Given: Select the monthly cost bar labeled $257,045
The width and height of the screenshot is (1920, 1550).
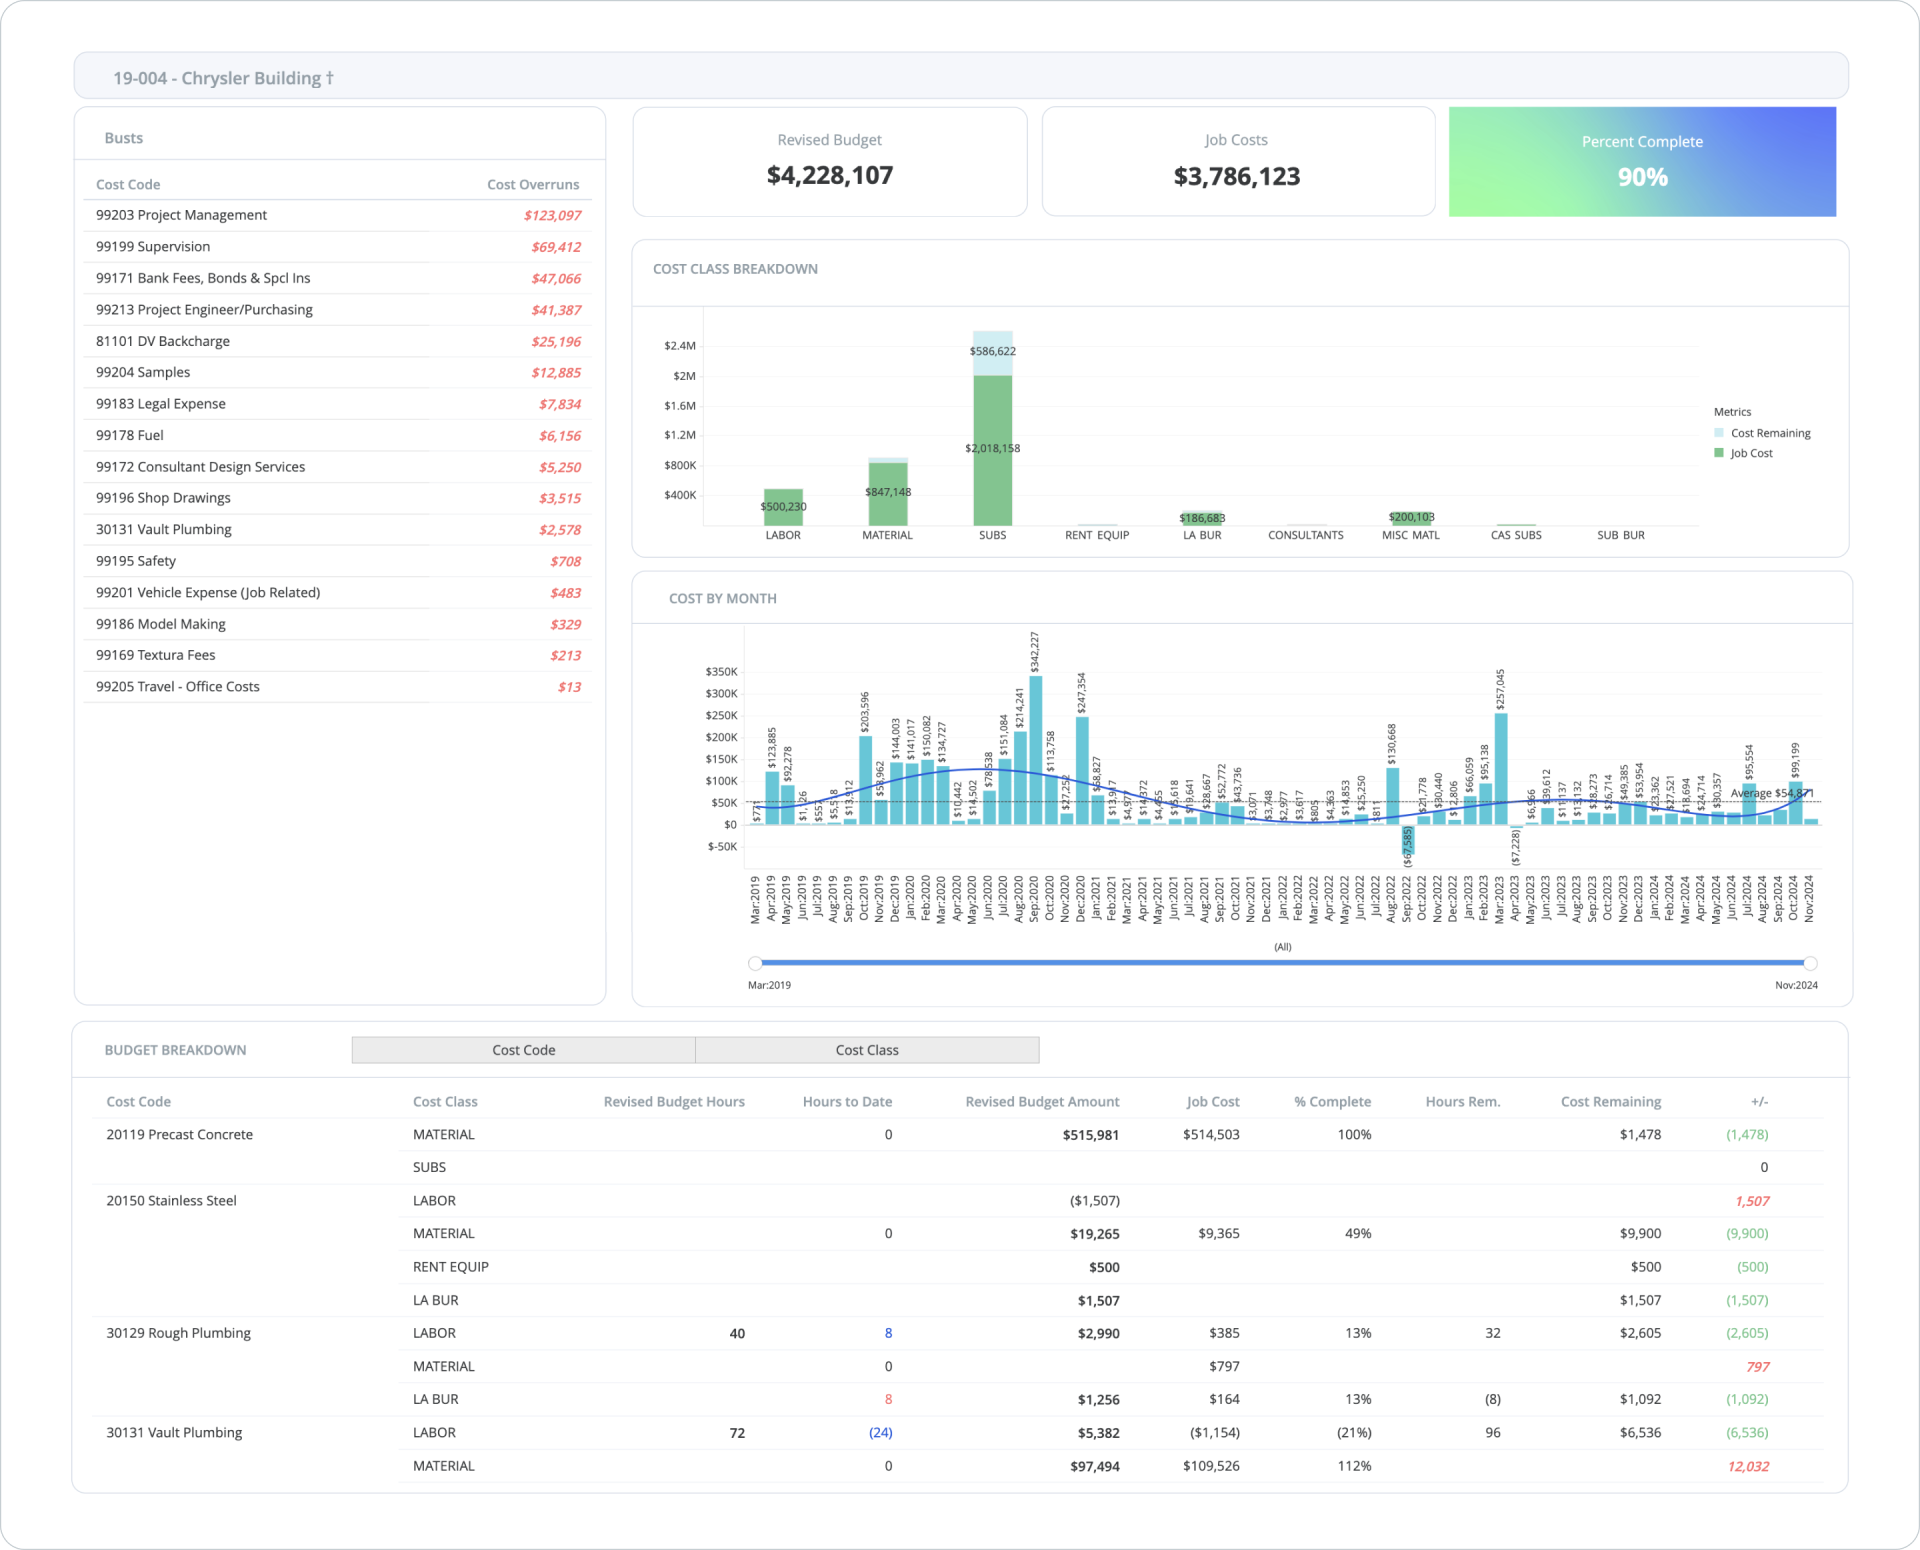Looking at the screenshot, I should pos(1500,769).
